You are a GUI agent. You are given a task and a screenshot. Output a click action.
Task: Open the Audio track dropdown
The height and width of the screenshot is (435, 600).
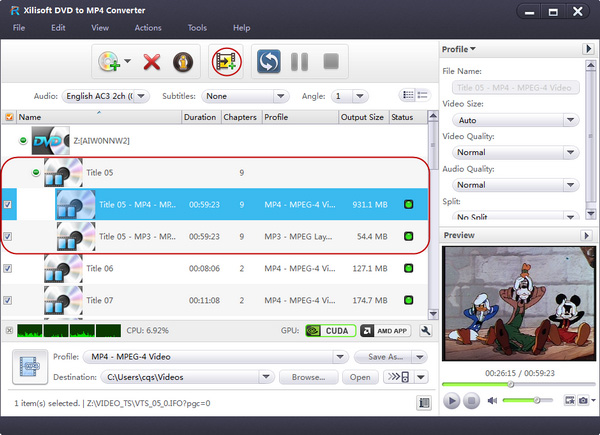106,96
